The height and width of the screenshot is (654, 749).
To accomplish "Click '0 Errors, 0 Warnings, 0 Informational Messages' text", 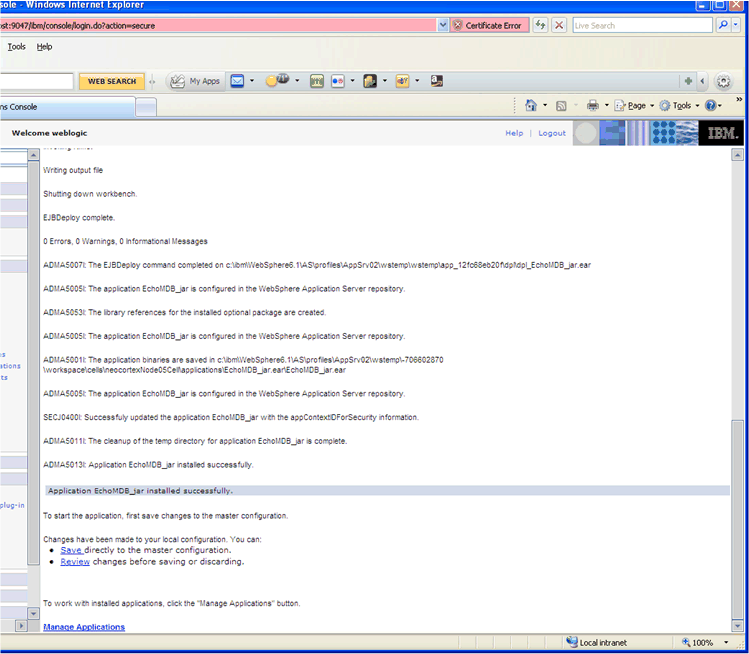I will click(x=125, y=242).
